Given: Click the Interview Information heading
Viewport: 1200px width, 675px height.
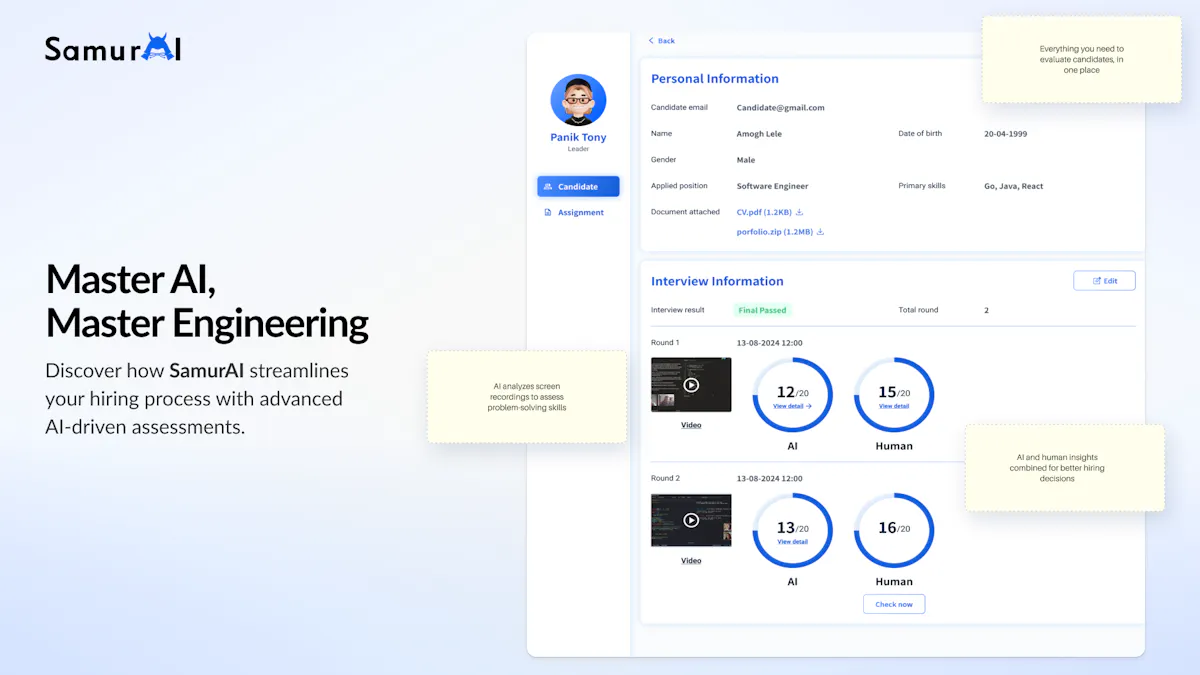Looking at the screenshot, I should 717,281.
